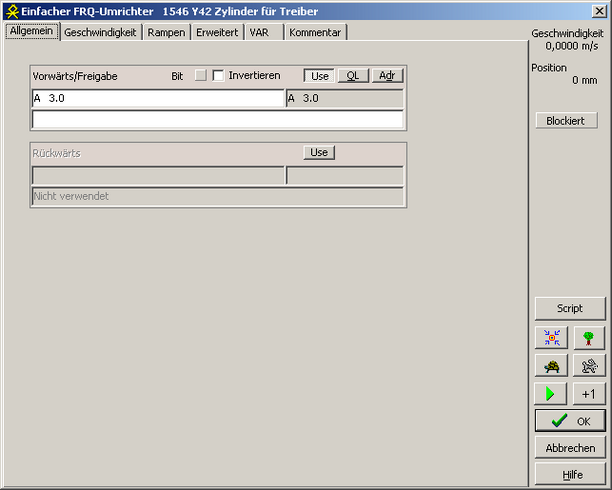Toggle the Bit indicator box

200,76
